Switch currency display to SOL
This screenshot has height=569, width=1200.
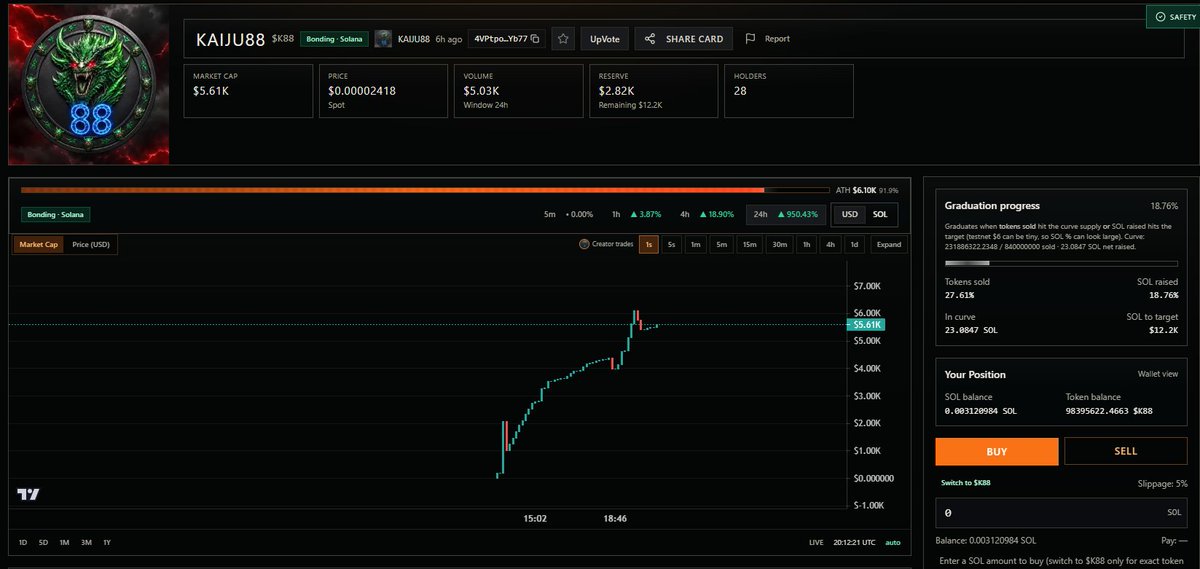880,215
